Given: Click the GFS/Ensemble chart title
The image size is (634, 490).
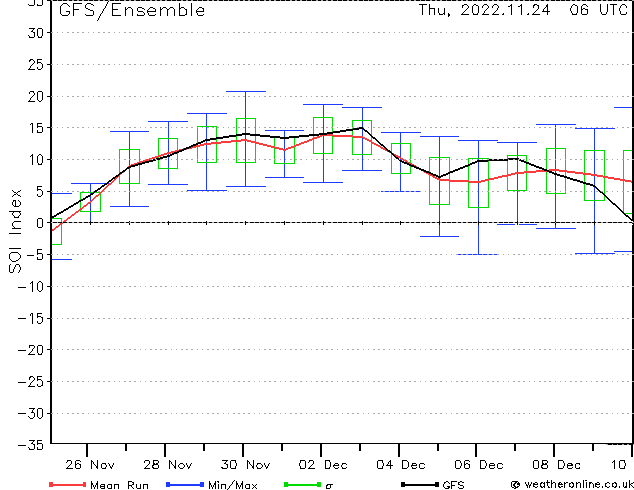Looking at the screenshot, I should tap(132, 10).
